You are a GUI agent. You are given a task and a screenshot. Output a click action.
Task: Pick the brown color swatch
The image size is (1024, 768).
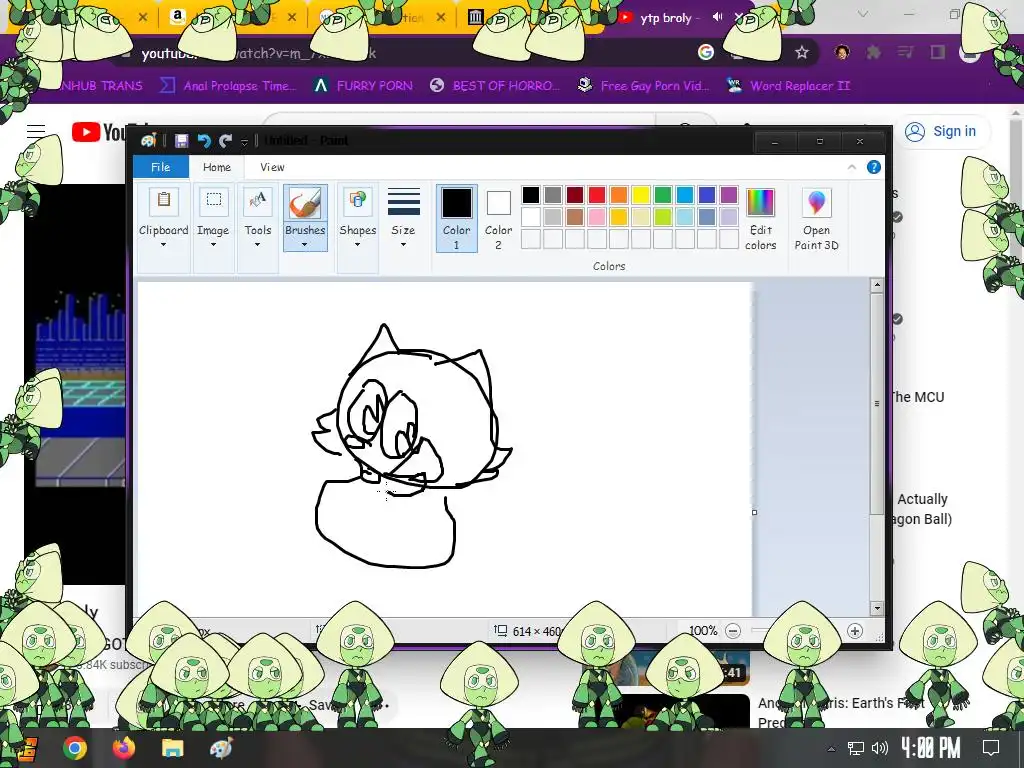click(575, 217)
